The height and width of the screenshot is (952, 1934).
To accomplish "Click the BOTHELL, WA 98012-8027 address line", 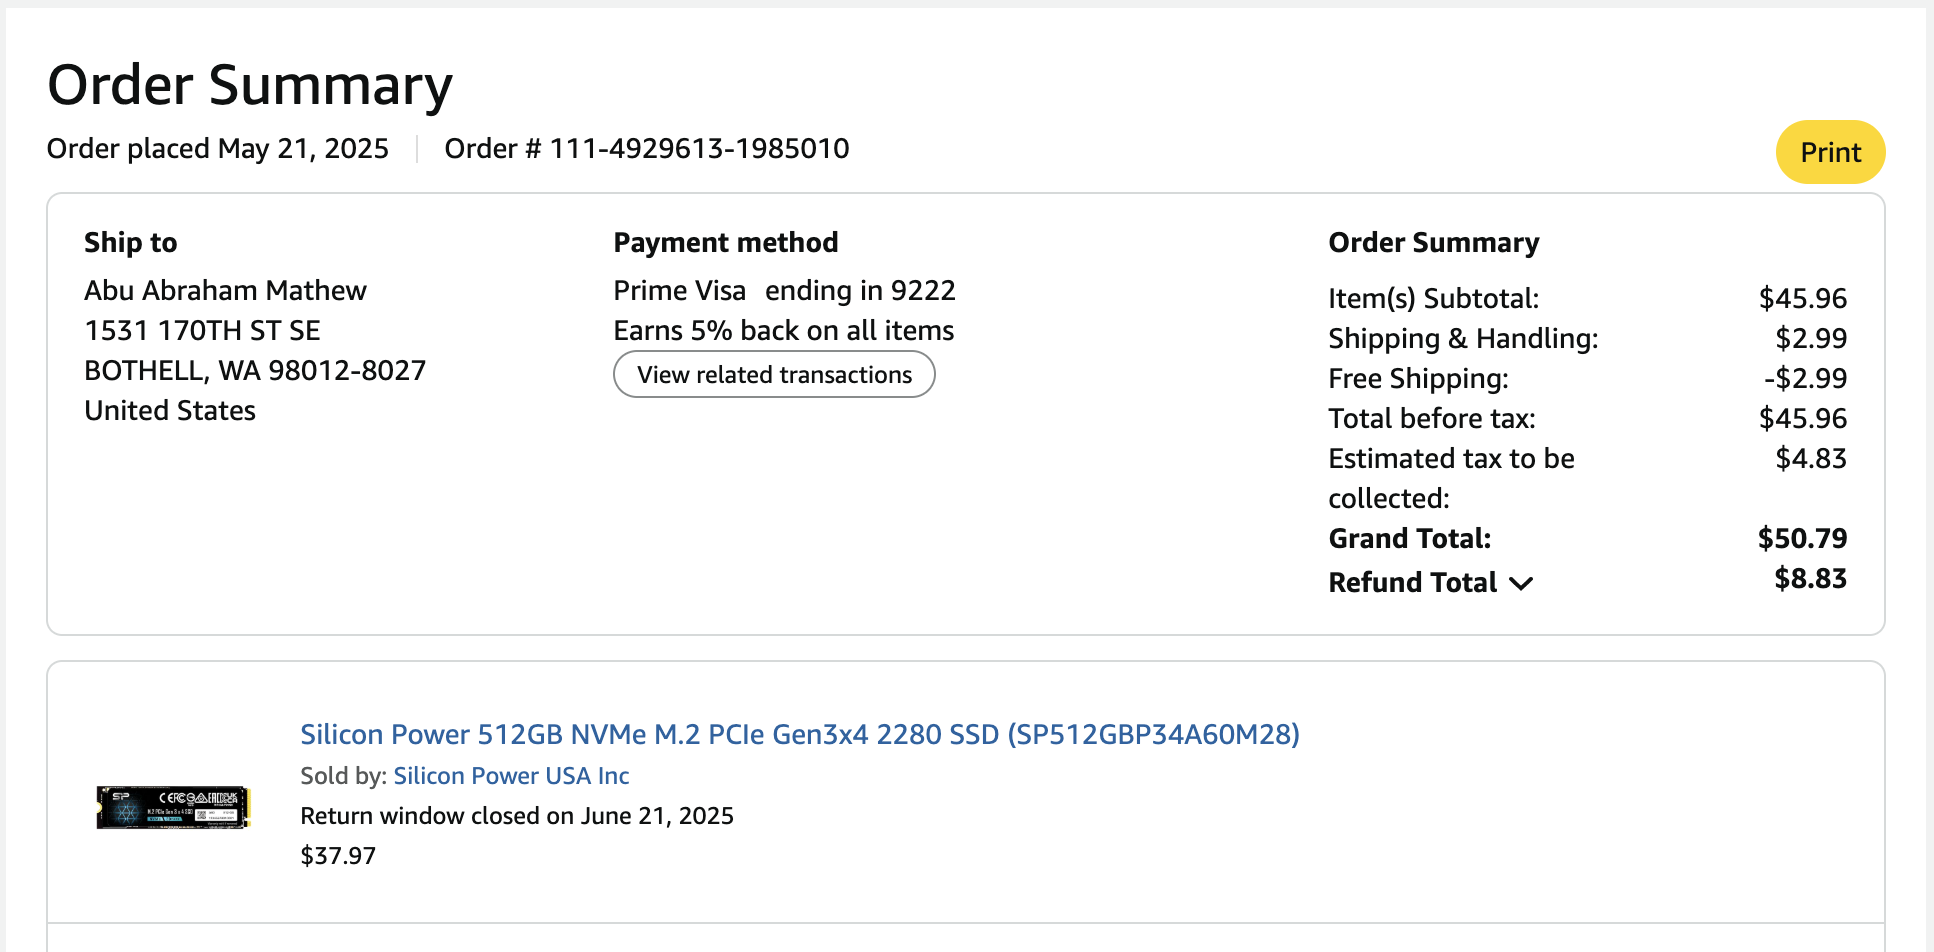I will (x=255, y=370).
